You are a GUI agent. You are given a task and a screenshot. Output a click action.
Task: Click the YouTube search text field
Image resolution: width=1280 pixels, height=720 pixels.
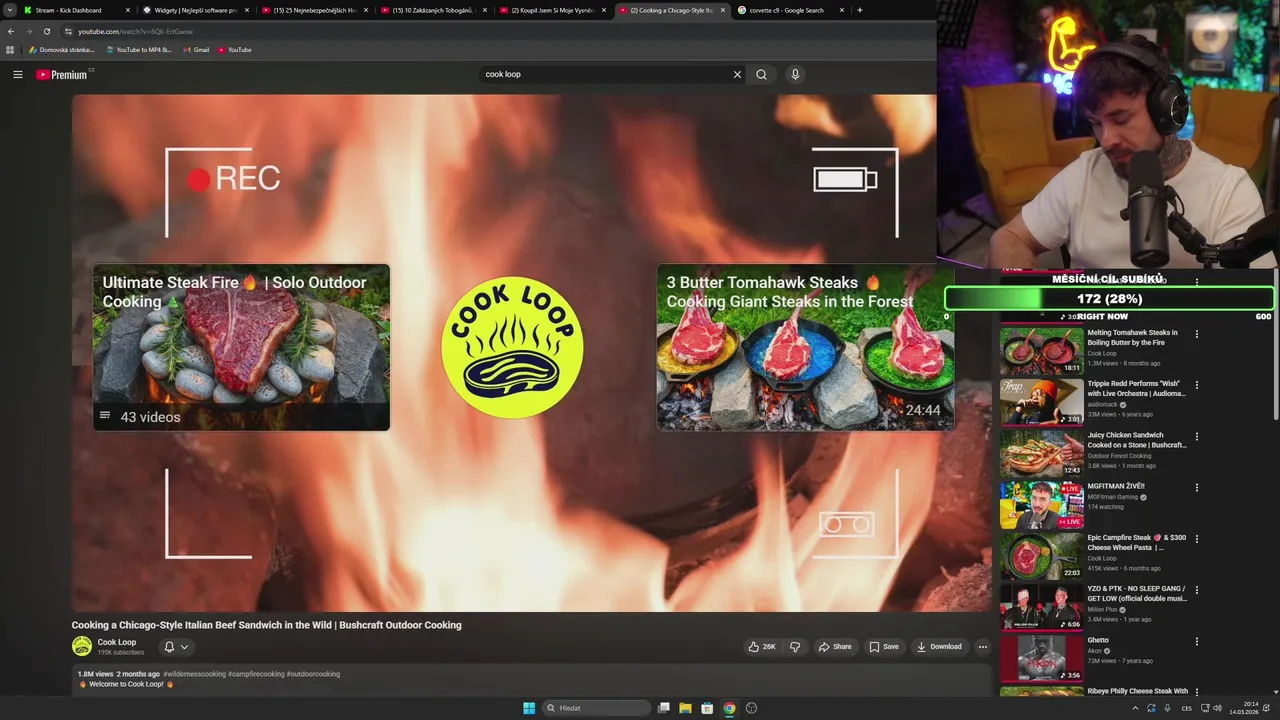[x=605, y=74]
